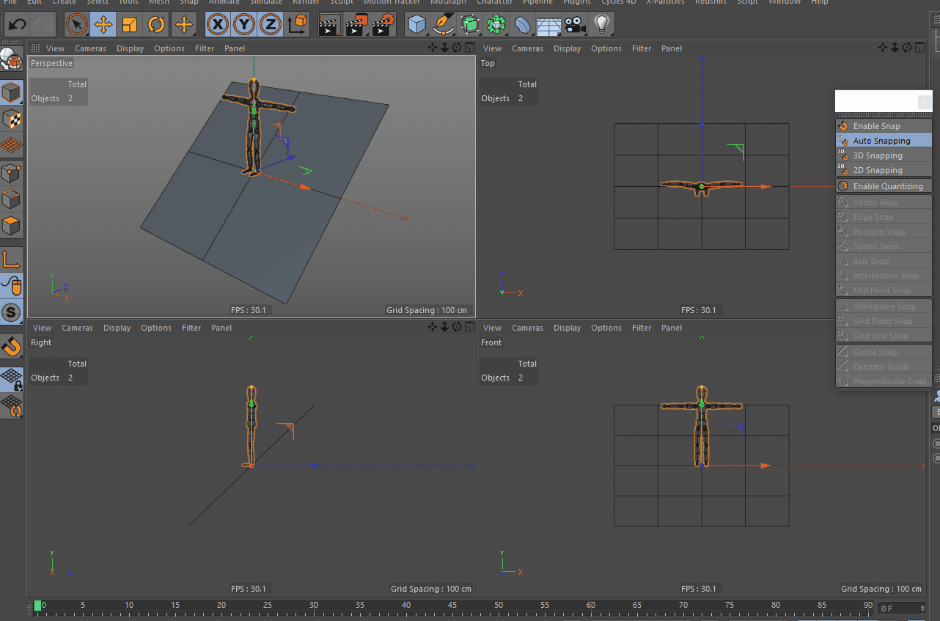This screenshot has height=621, width=940.
Task: Switch to Points mode
Action: coord(11,173)
